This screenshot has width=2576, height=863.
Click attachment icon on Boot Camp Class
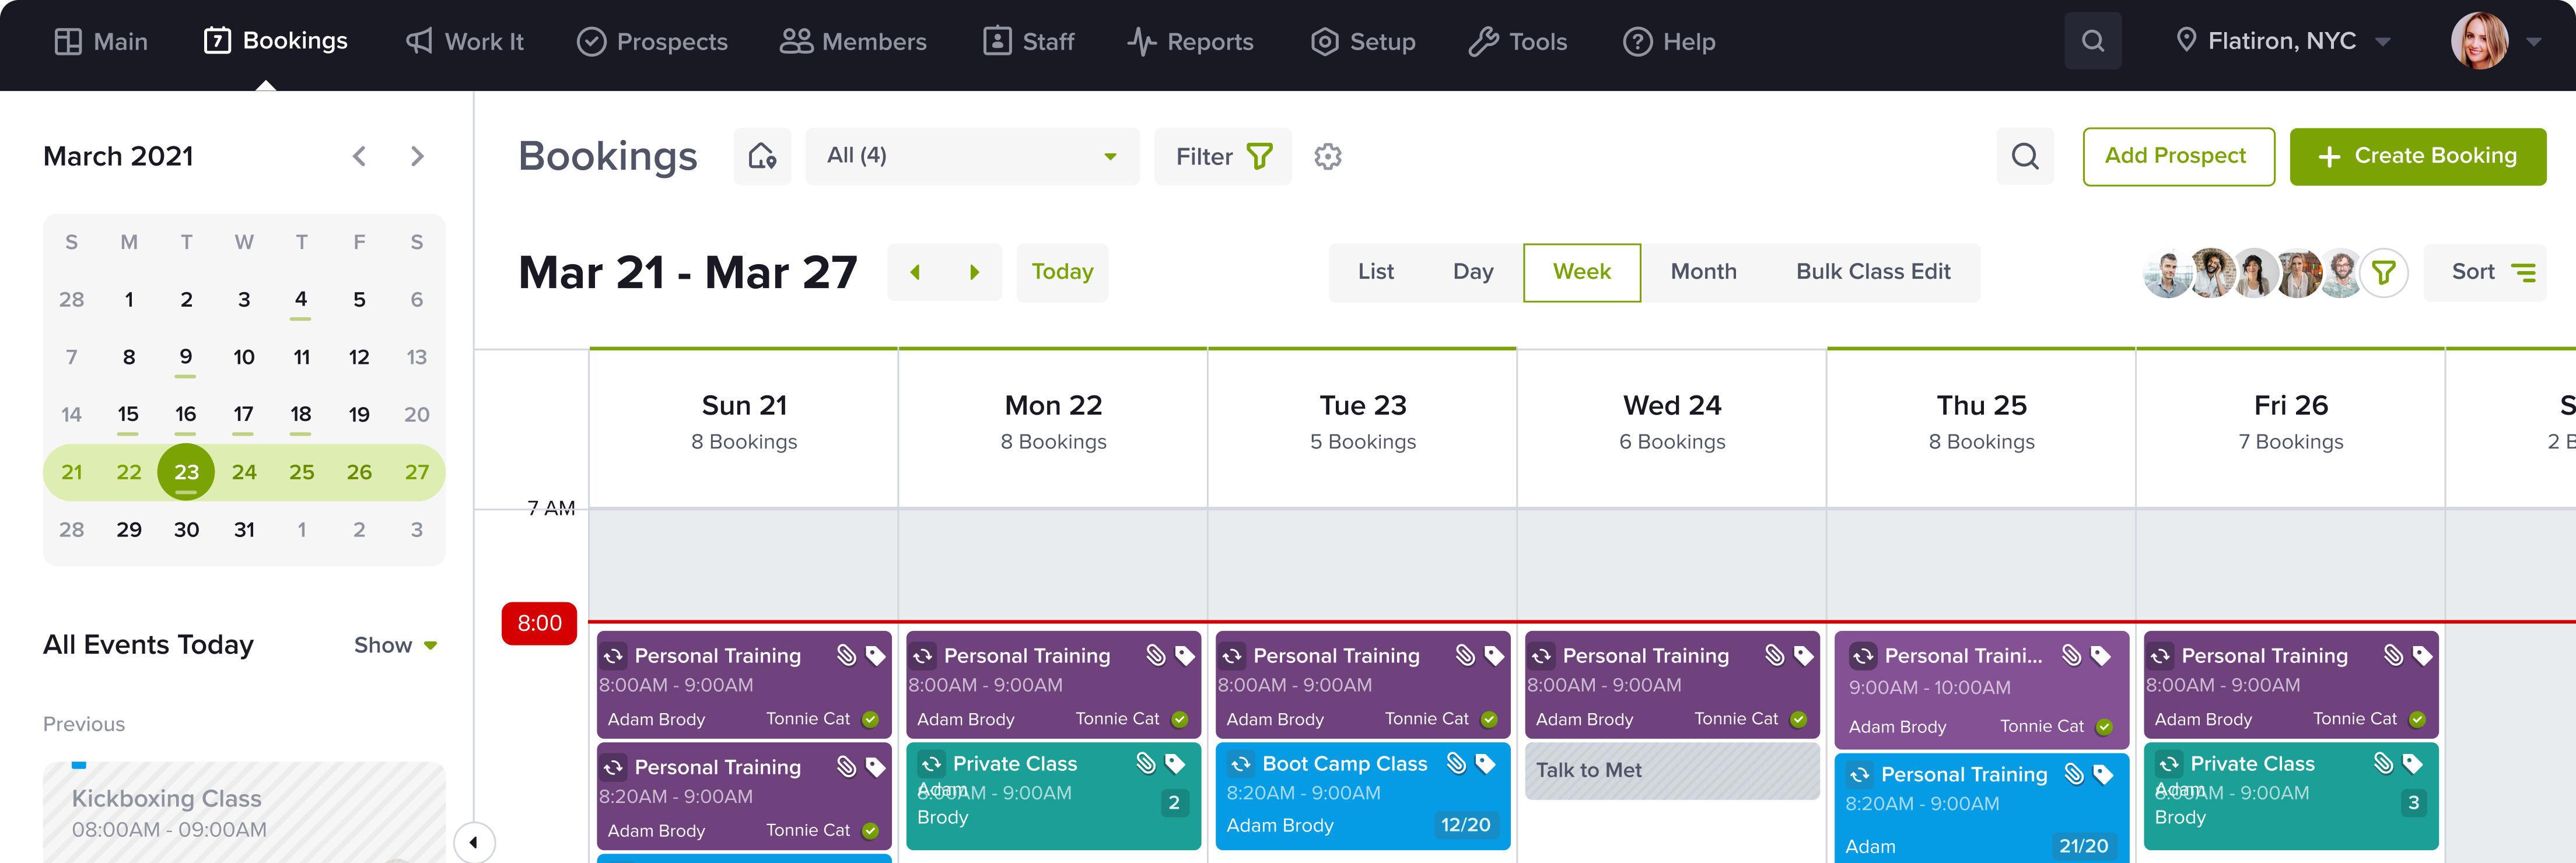pyautogui.click(x=1456, y=764)
